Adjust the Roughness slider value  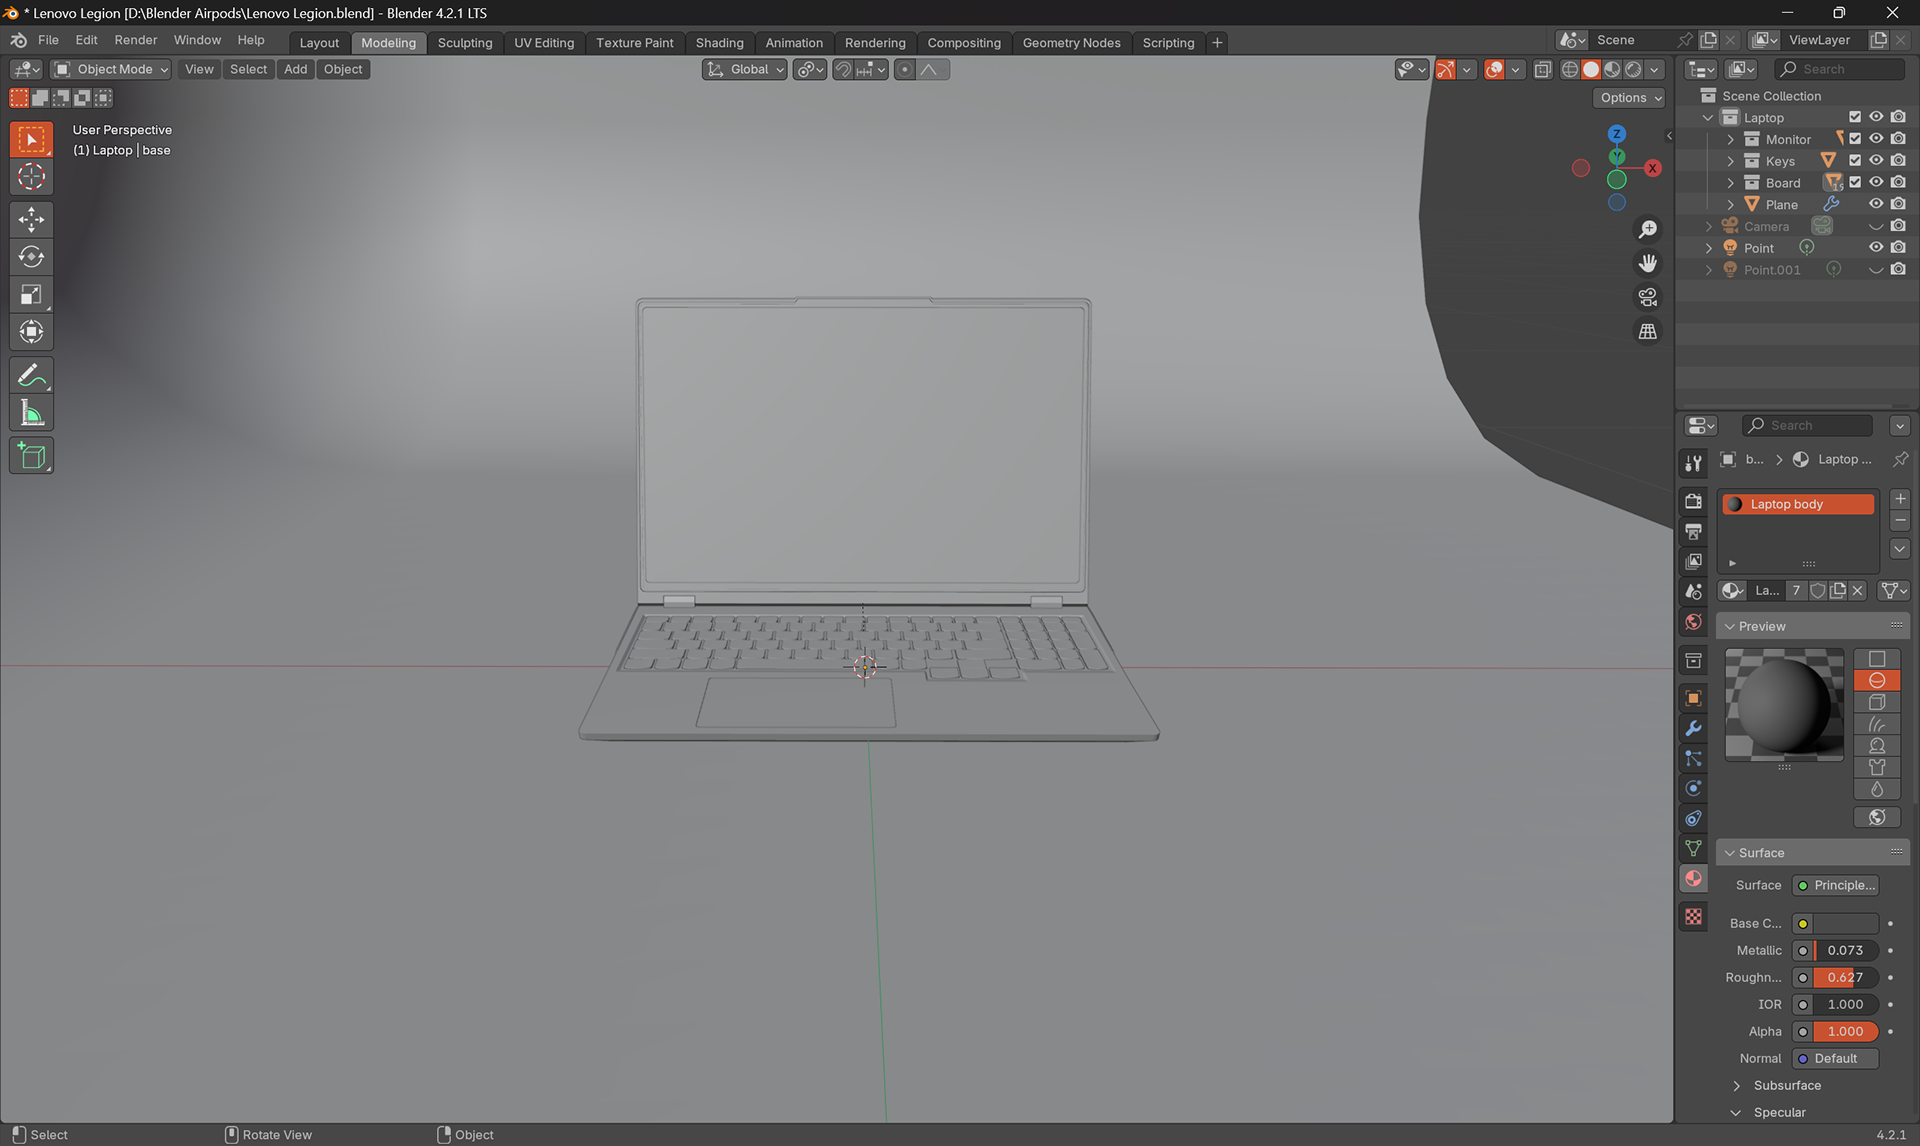1844,977
